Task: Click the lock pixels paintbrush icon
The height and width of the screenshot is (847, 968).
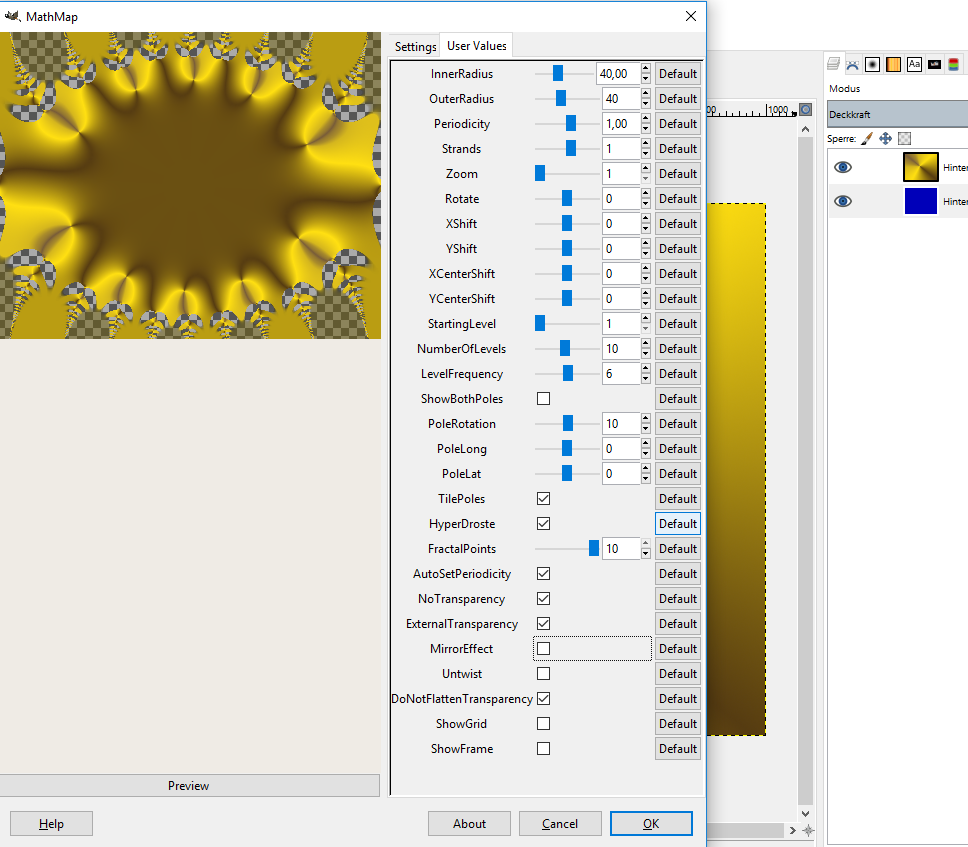Action: coord(867,139)
